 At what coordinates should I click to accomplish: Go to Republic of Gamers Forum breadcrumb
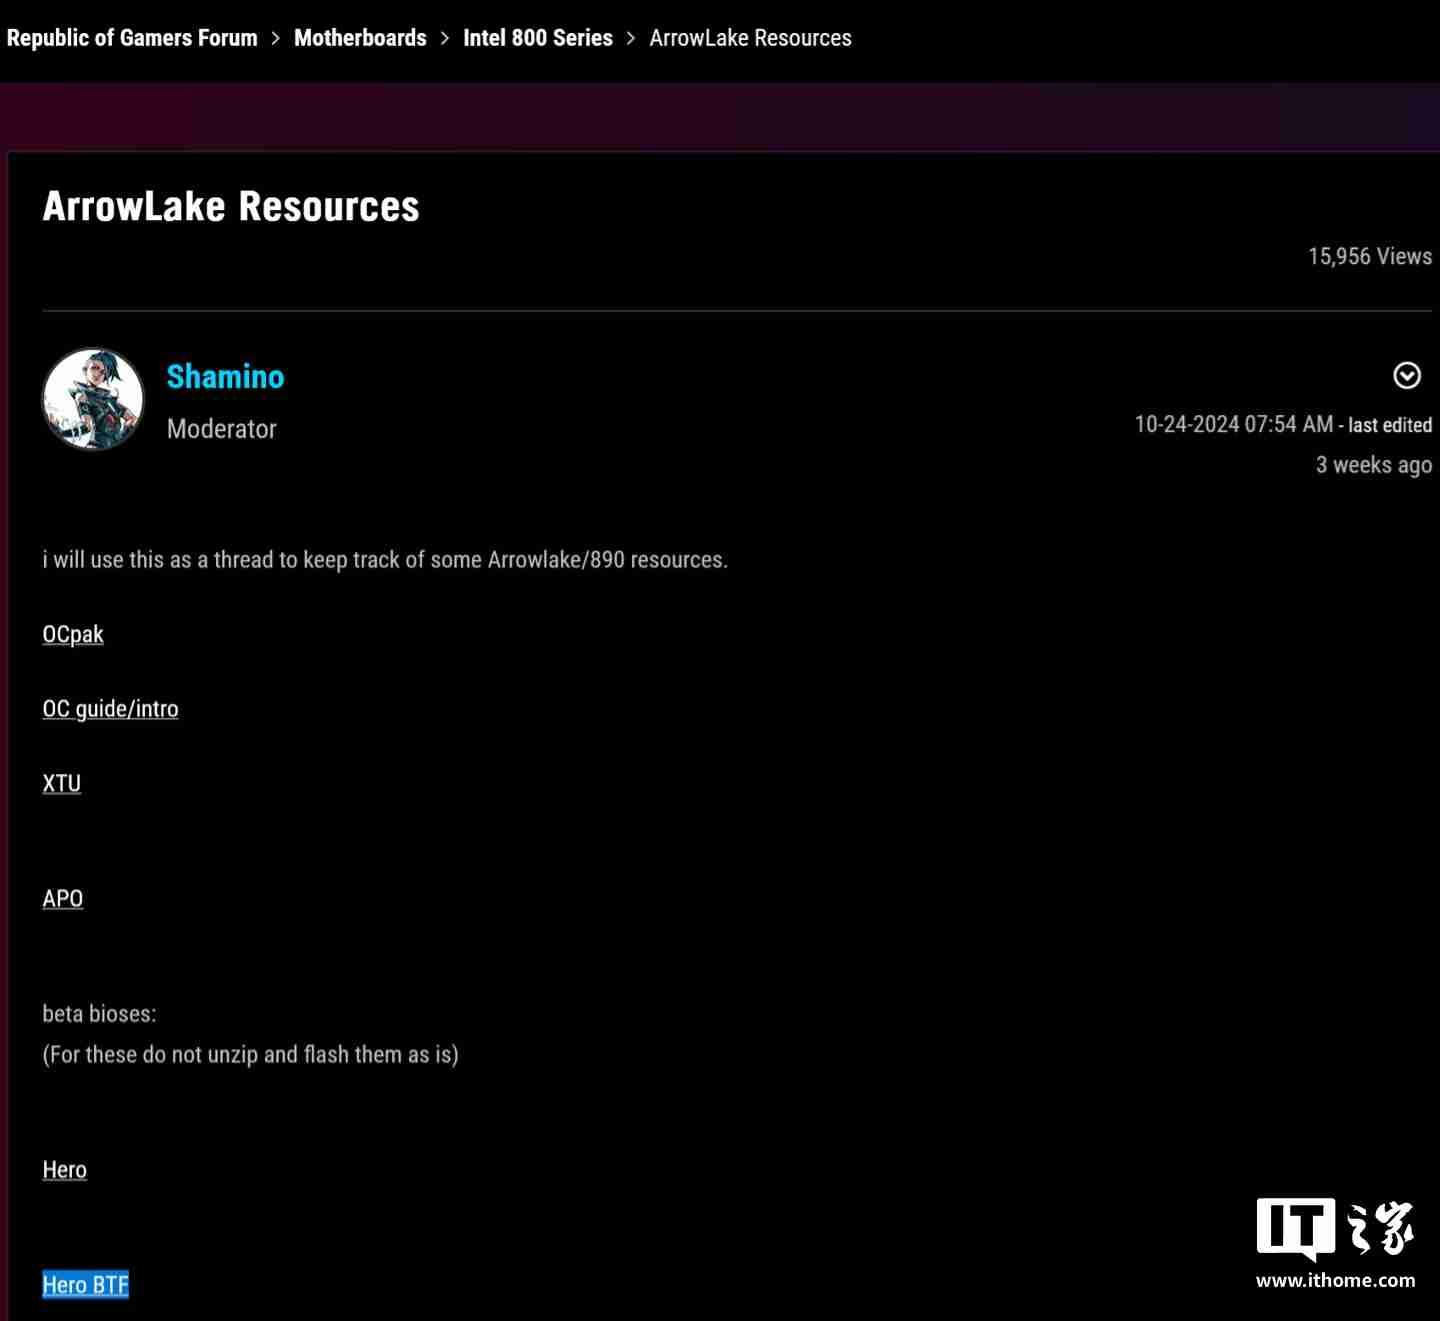(132, 38)
